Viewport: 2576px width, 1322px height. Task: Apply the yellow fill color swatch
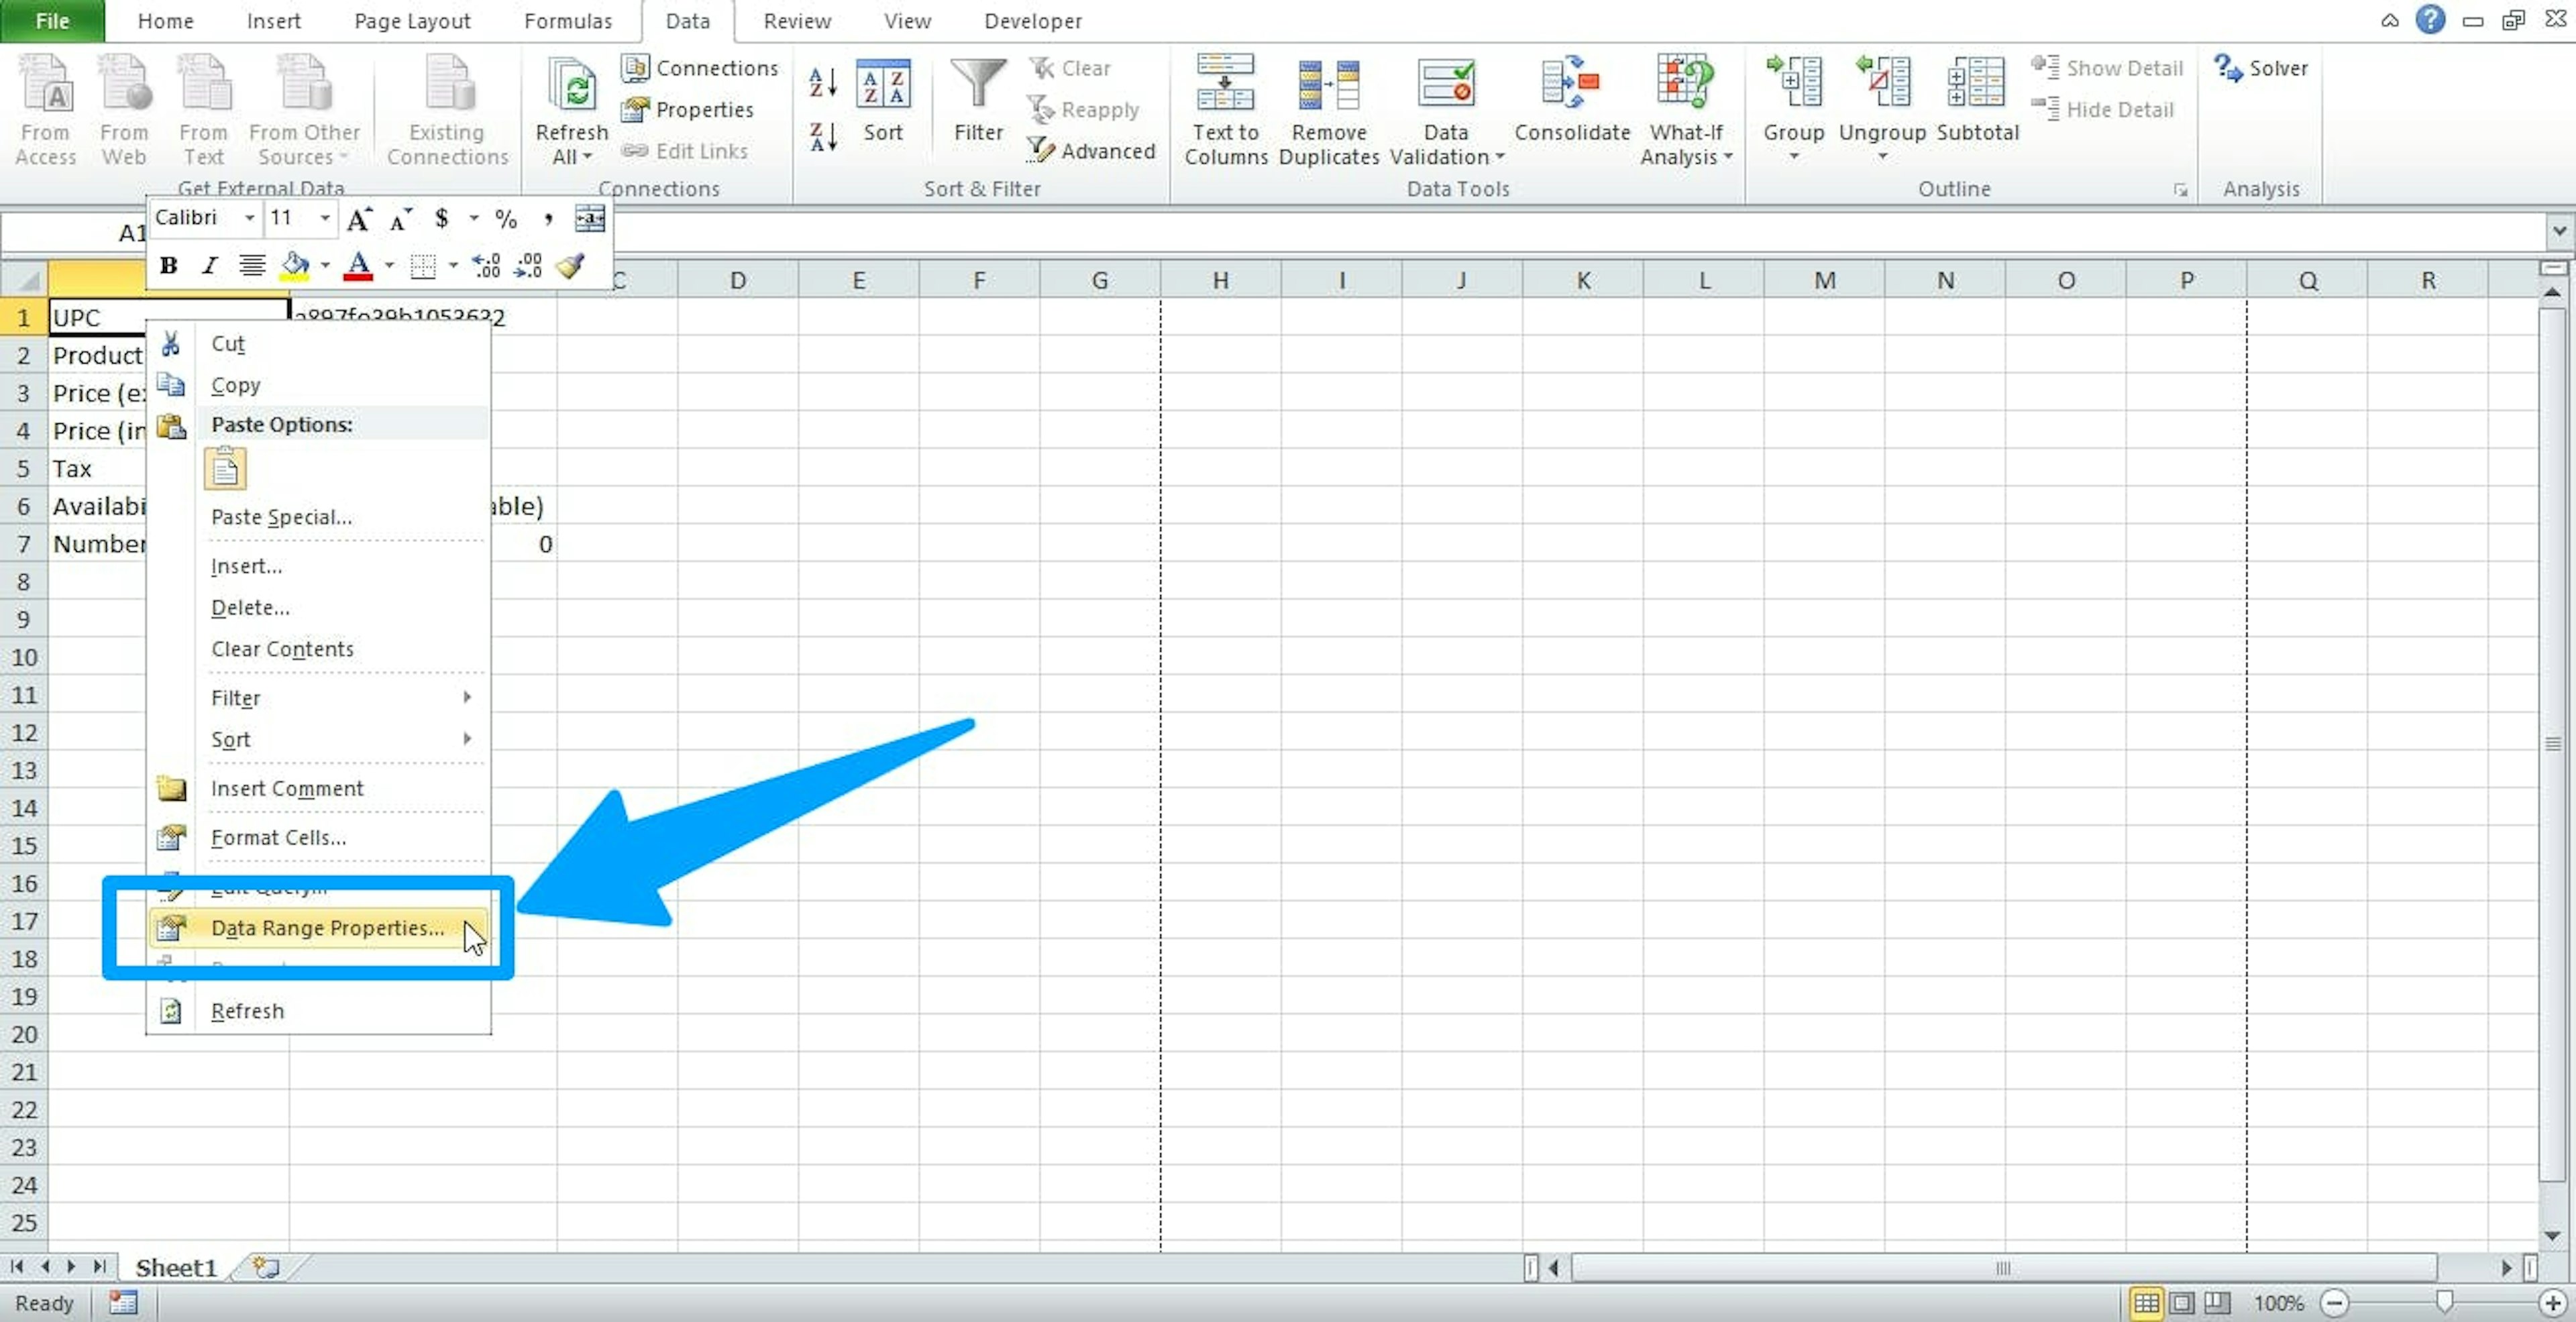[x=295, y=265]
